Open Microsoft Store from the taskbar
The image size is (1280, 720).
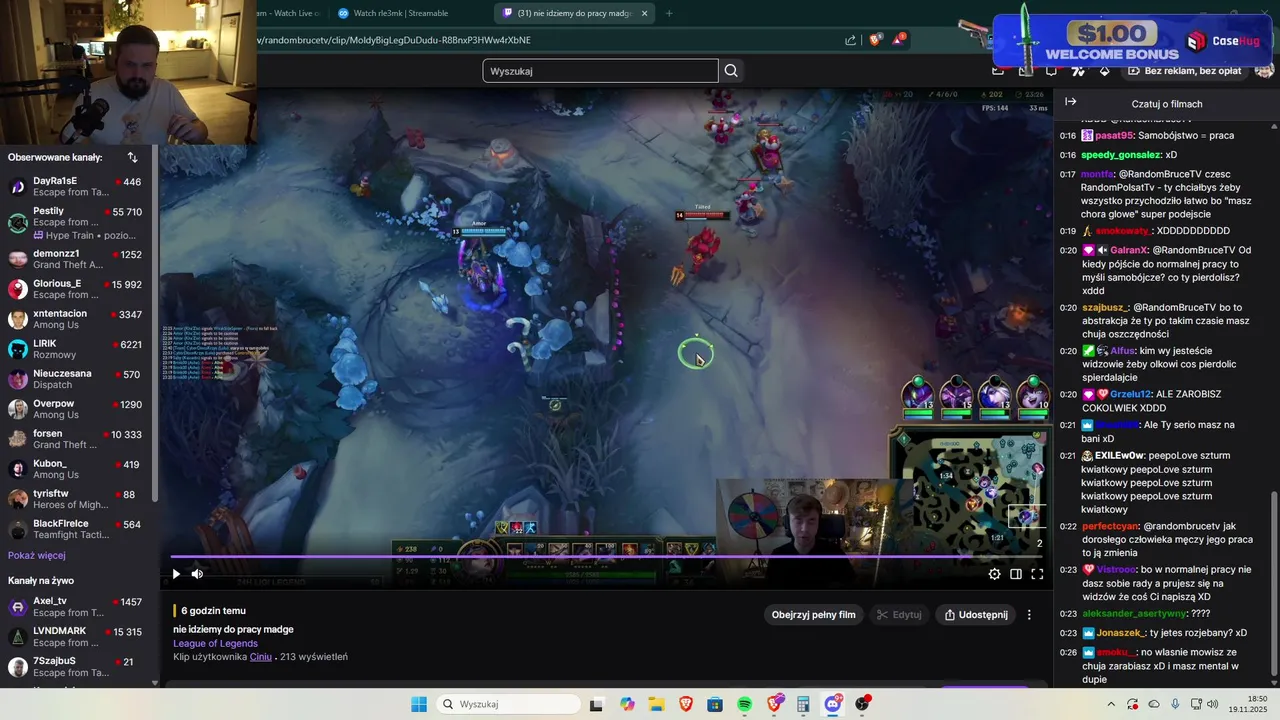point(715,704)
